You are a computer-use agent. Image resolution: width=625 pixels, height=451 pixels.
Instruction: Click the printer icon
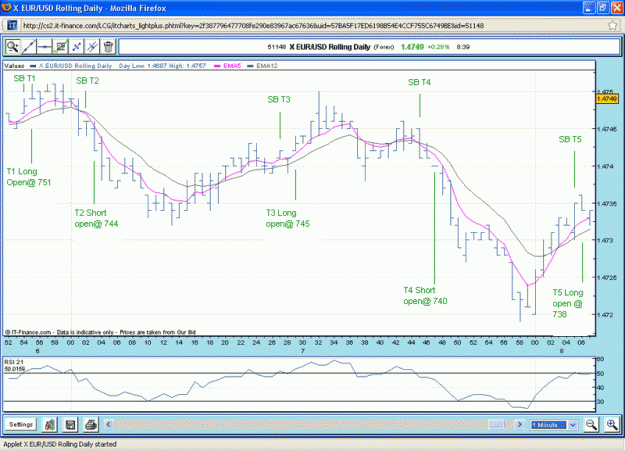pos(91,425)
